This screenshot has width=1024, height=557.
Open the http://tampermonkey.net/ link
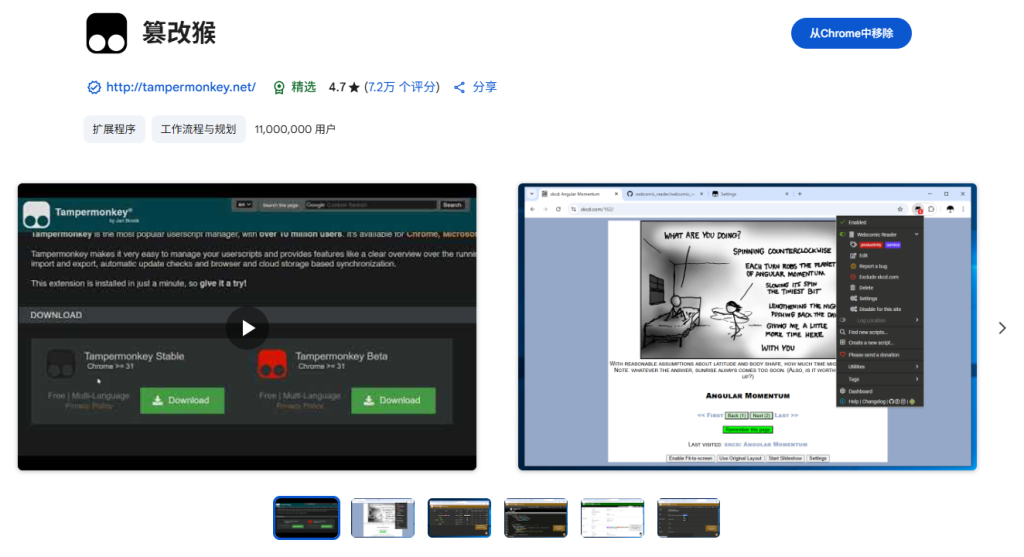(x=181, y=87)
